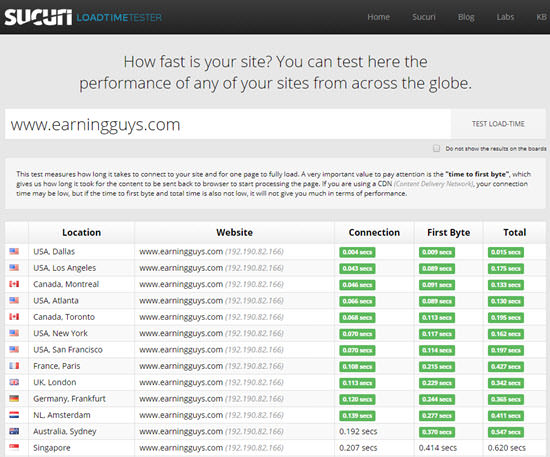Check 'Do not show the results' checkbox
This screenshot has width=550, height=457.
(x=436, y=148)
